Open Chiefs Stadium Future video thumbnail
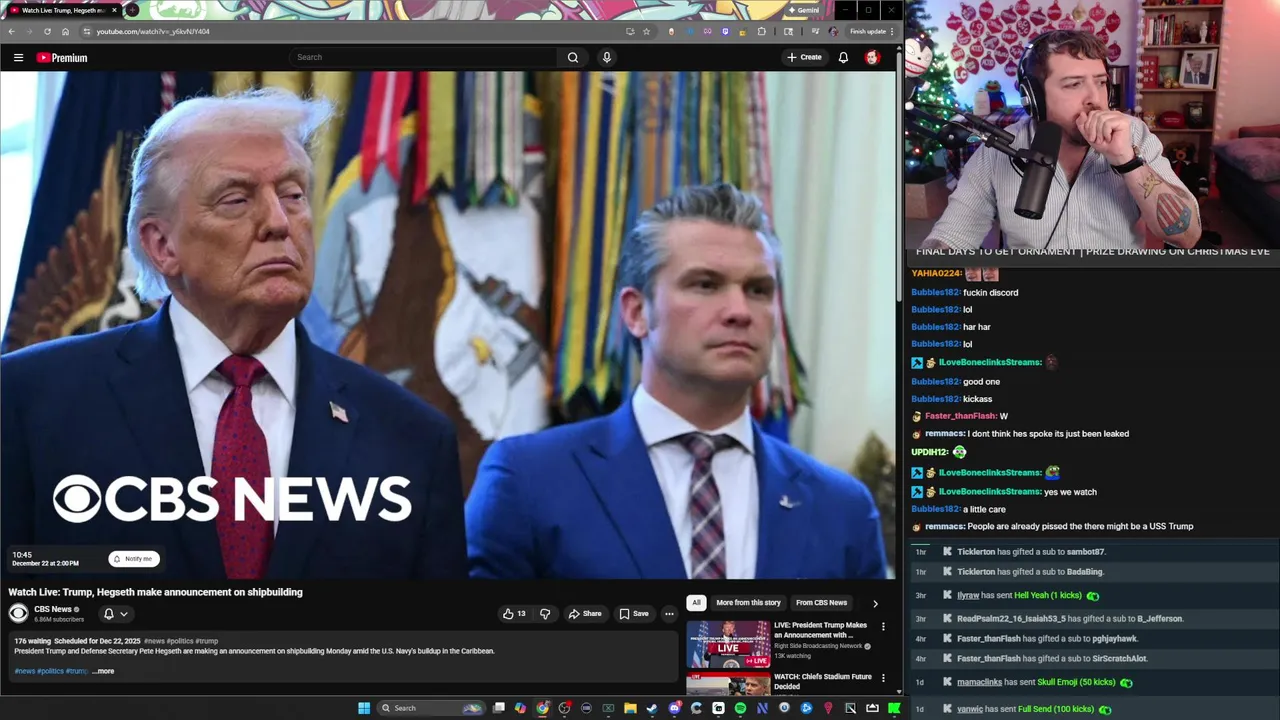 coord(727,684)
